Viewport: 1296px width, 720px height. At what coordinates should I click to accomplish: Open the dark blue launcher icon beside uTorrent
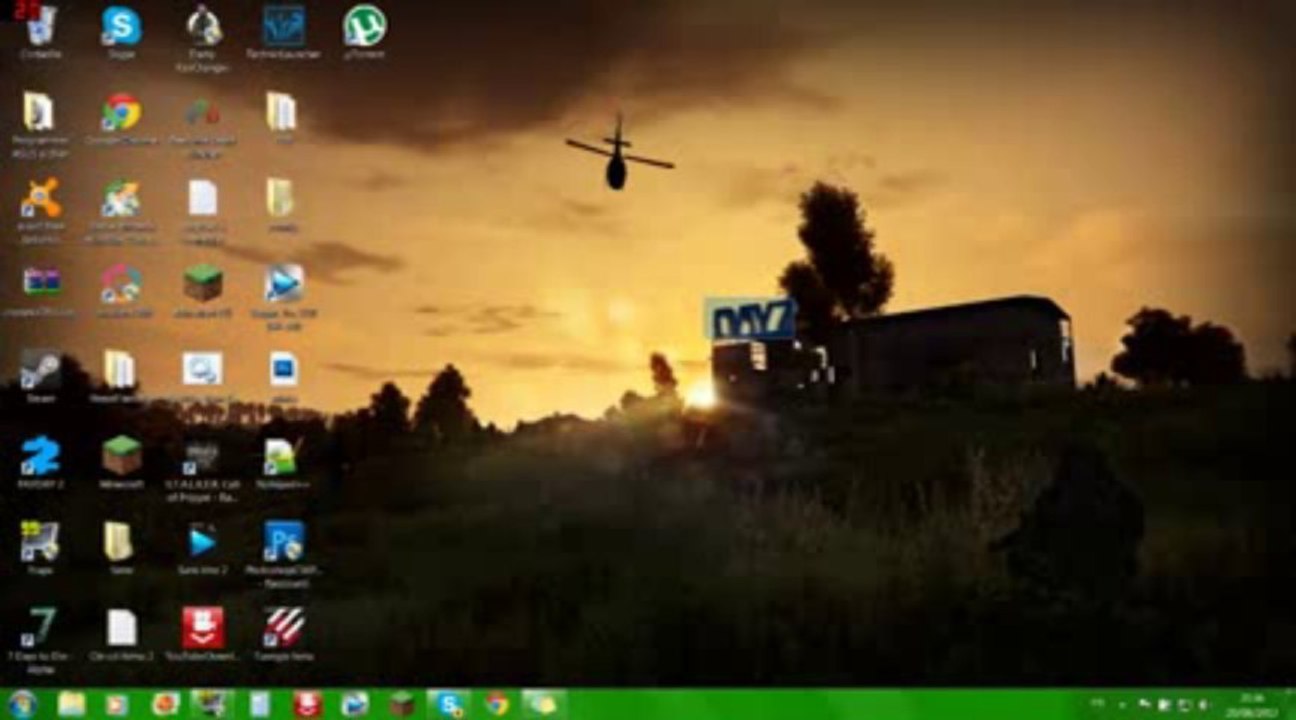coord(283,26)
